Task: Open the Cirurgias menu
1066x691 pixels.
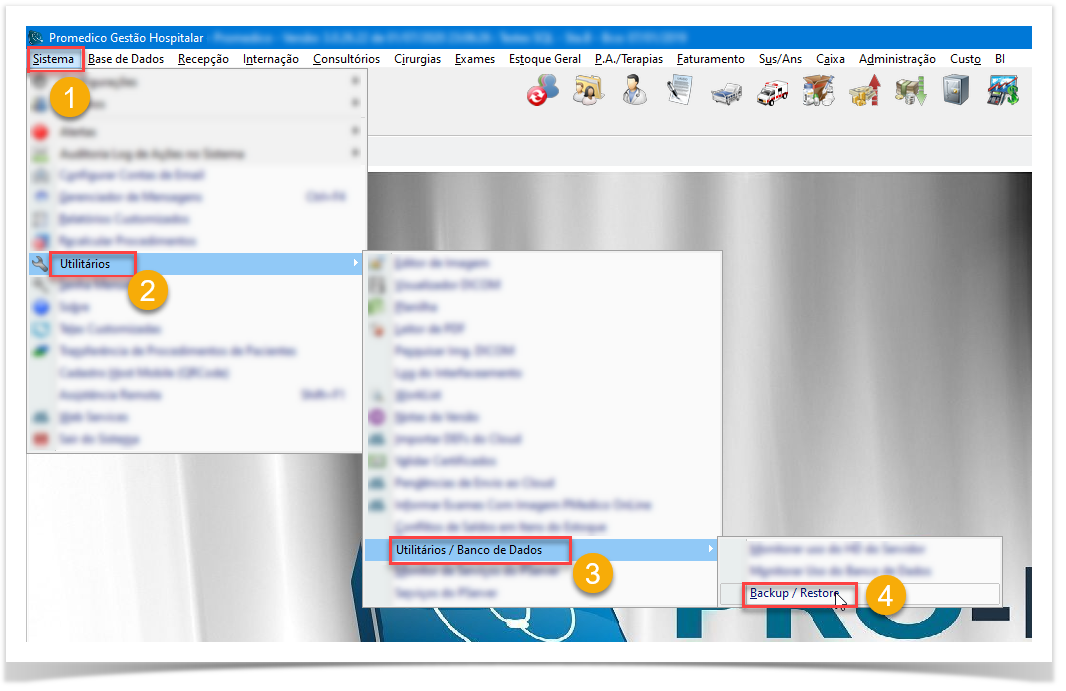Action: pyautogui.click(x=417, y=59)
